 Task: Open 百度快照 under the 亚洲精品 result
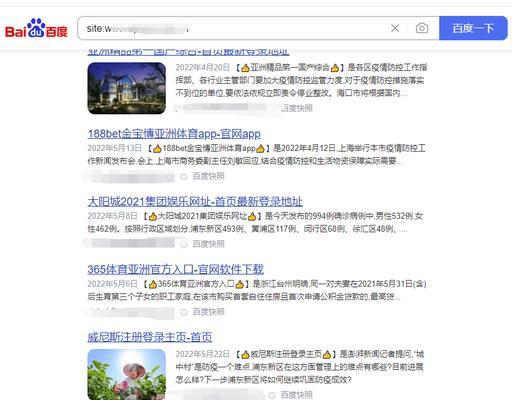297,108
